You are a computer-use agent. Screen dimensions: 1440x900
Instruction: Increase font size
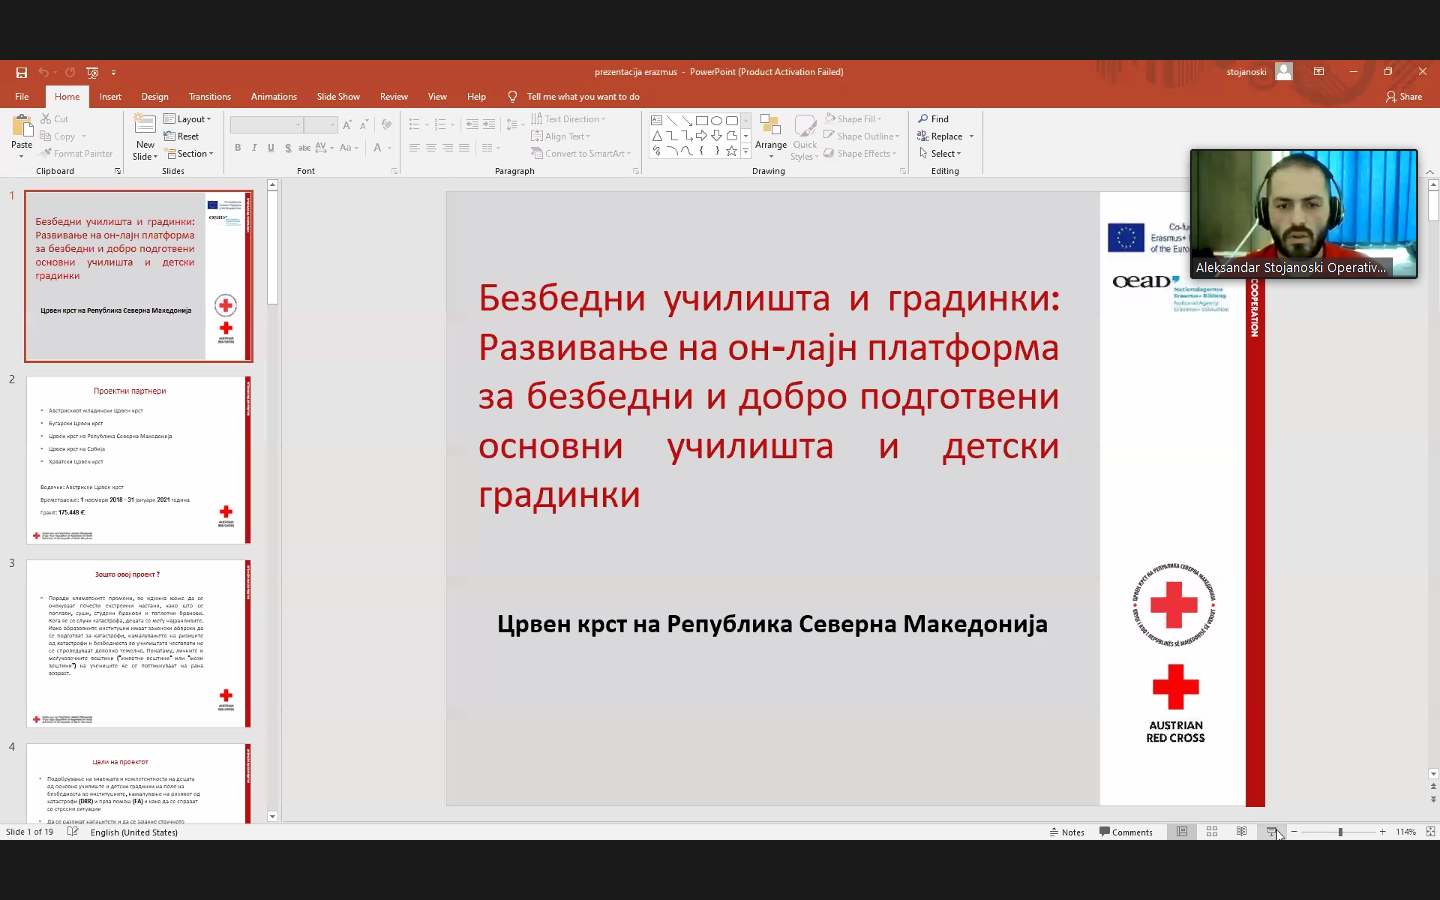click(x=347, y=124)
